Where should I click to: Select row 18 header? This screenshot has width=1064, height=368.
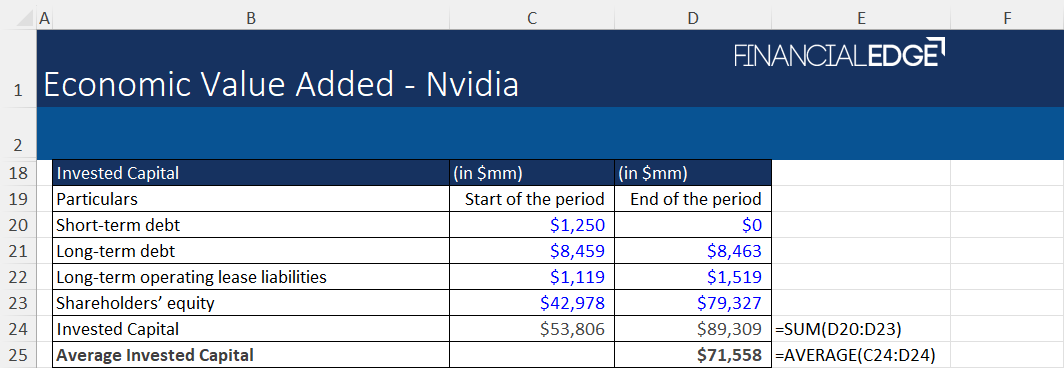point(18,173)
